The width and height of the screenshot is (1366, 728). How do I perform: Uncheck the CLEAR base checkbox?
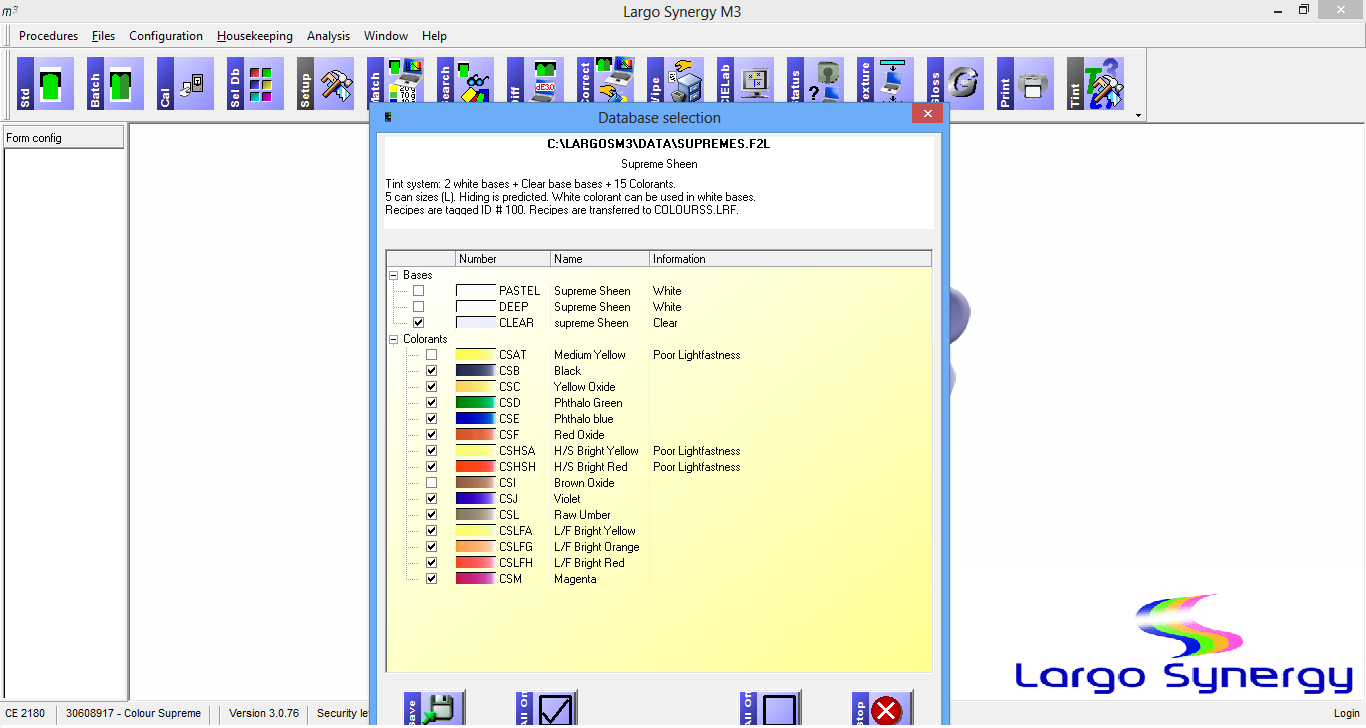(x=418, y=323)
